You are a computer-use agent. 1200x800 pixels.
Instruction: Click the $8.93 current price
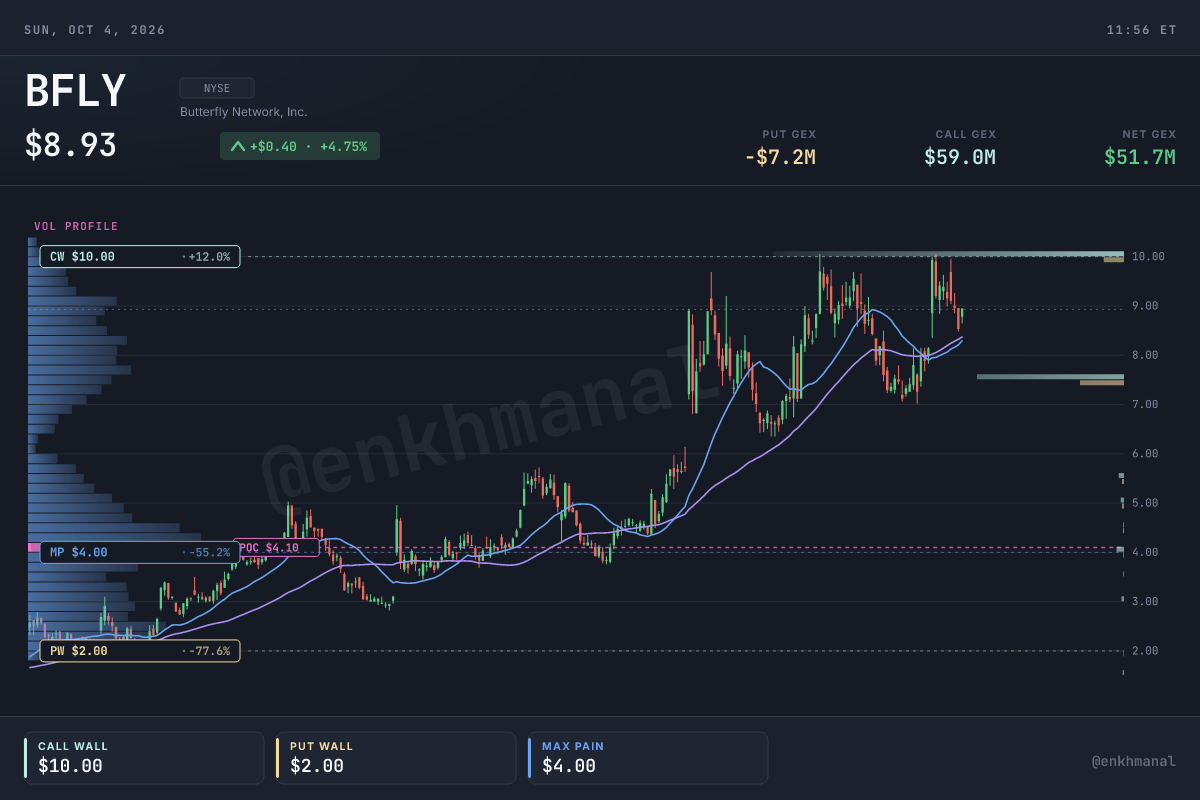71,146
